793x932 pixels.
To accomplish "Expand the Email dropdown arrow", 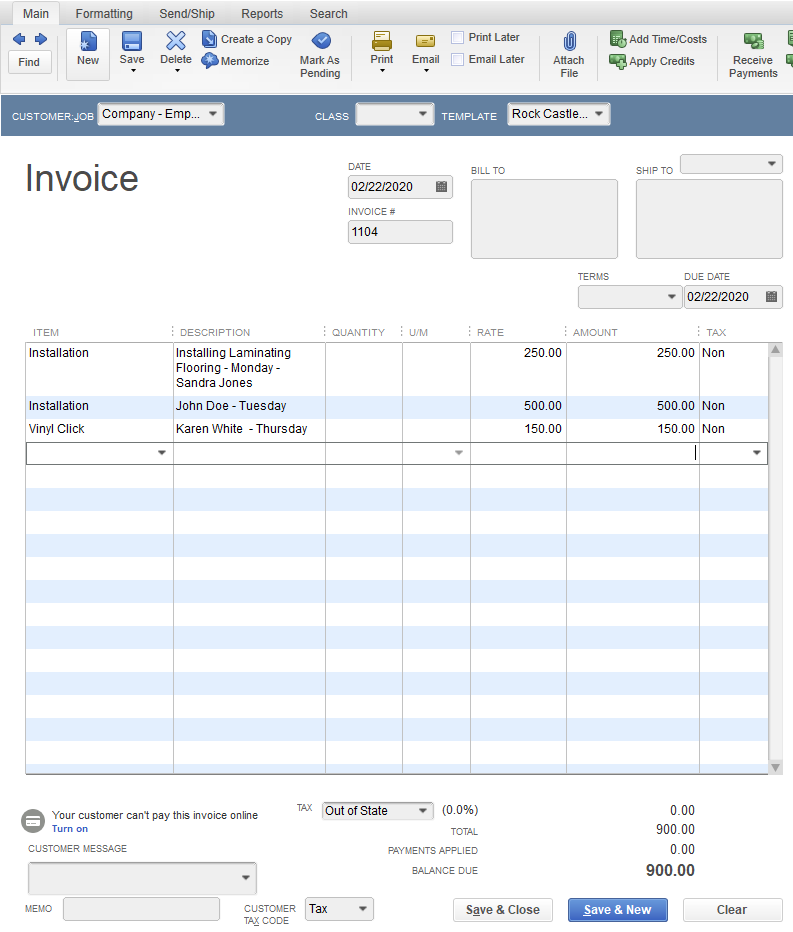I will pyautogui.click(x=426, y=71).
